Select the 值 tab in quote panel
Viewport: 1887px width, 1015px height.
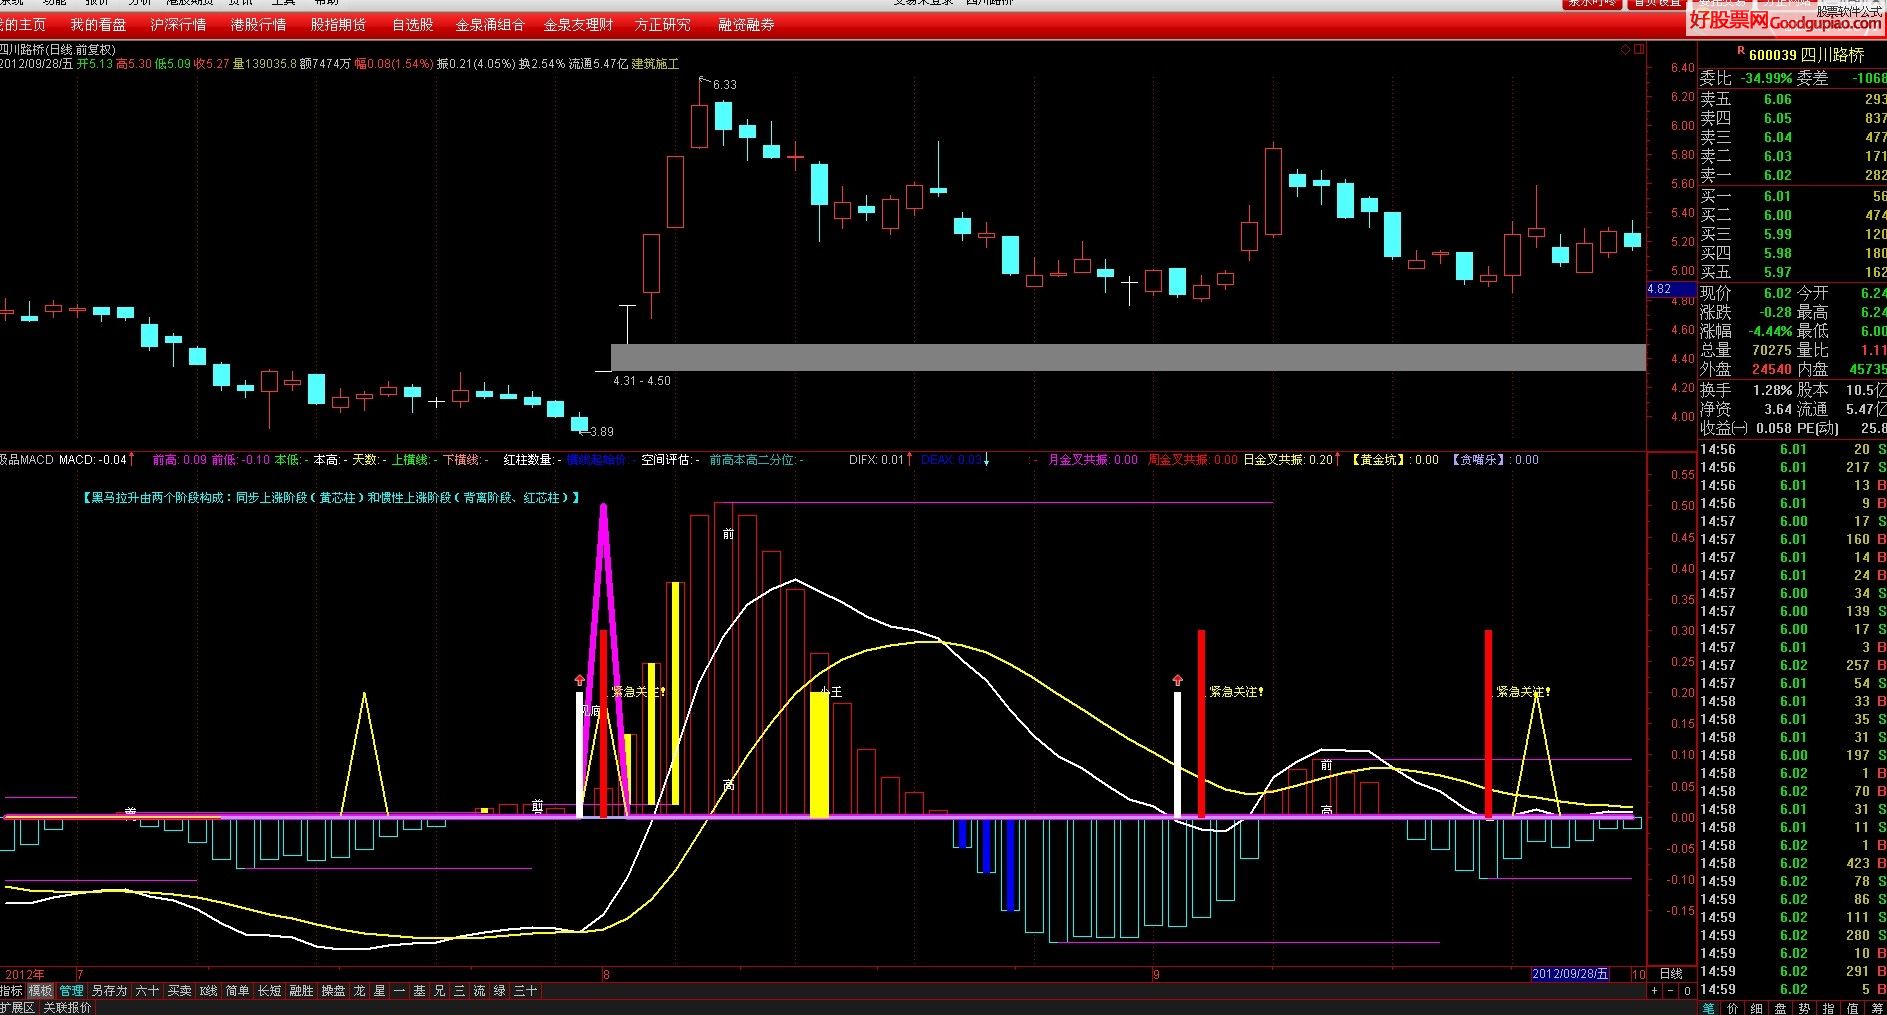click(x=1853, y=1008)
